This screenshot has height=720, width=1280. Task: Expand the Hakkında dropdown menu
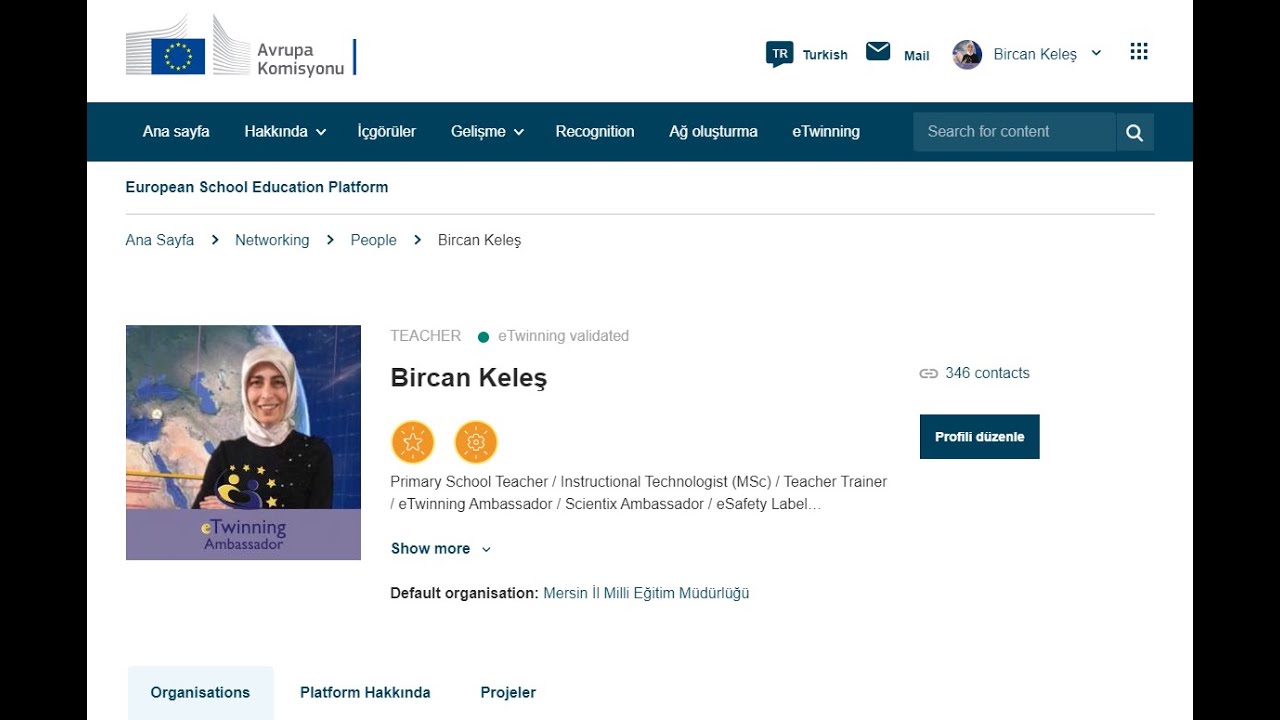click(x=285, y=131)
